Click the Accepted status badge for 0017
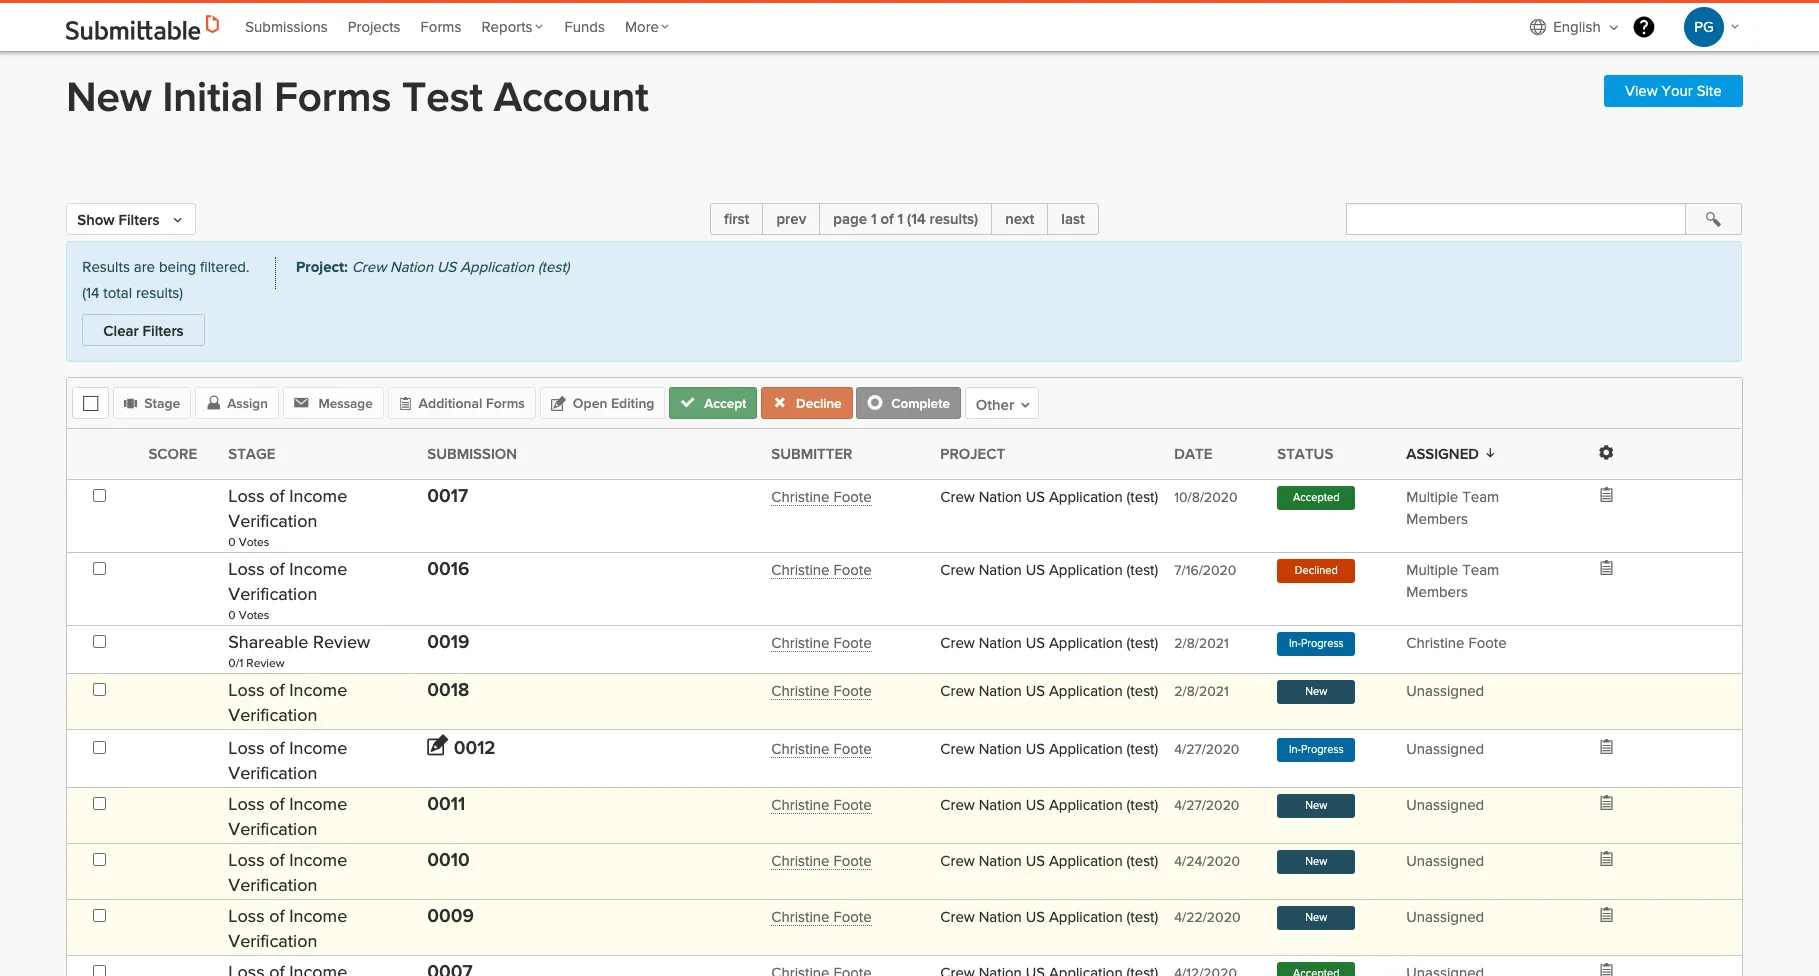 point(1316,498)
